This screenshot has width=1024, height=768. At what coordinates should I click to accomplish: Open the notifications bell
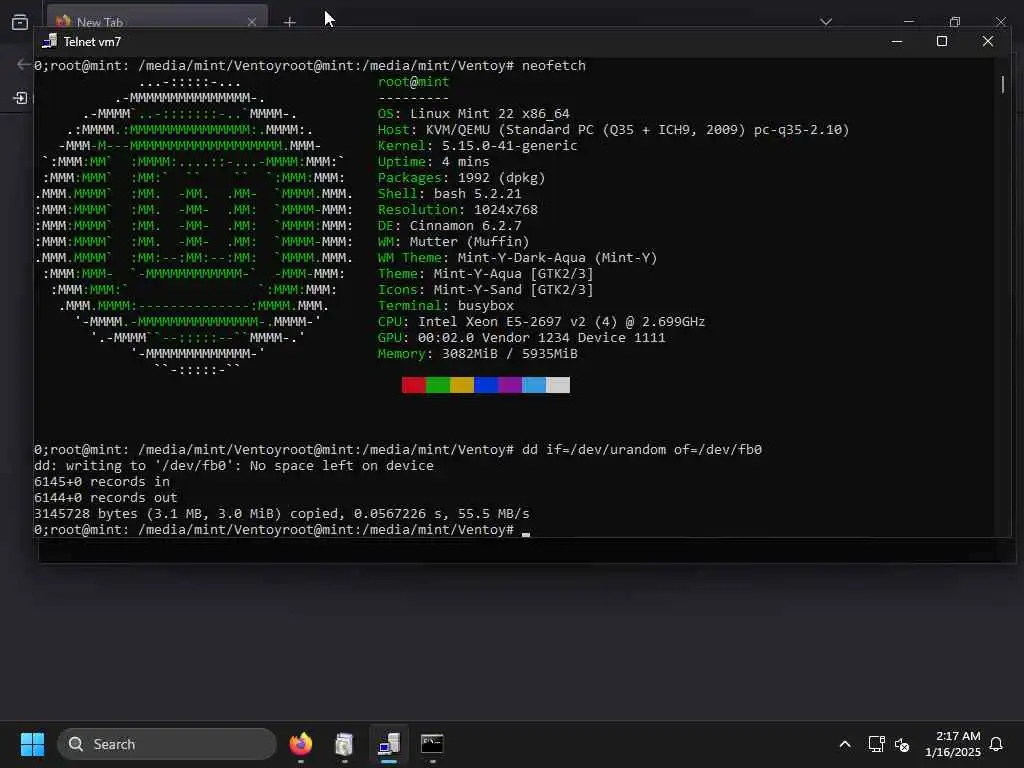click(996, 744)
